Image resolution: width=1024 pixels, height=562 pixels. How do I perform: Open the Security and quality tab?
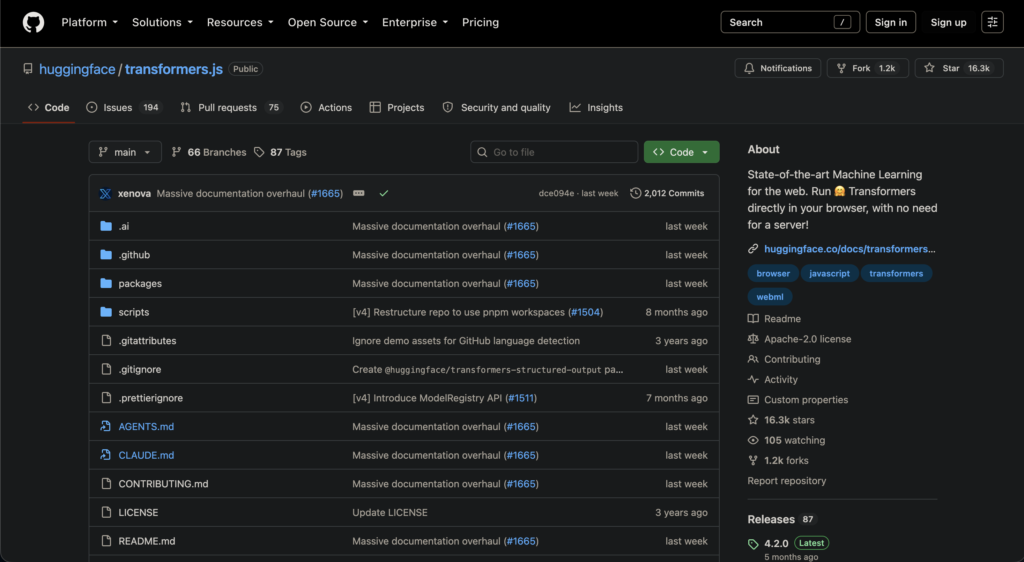[x=496, y=108]
